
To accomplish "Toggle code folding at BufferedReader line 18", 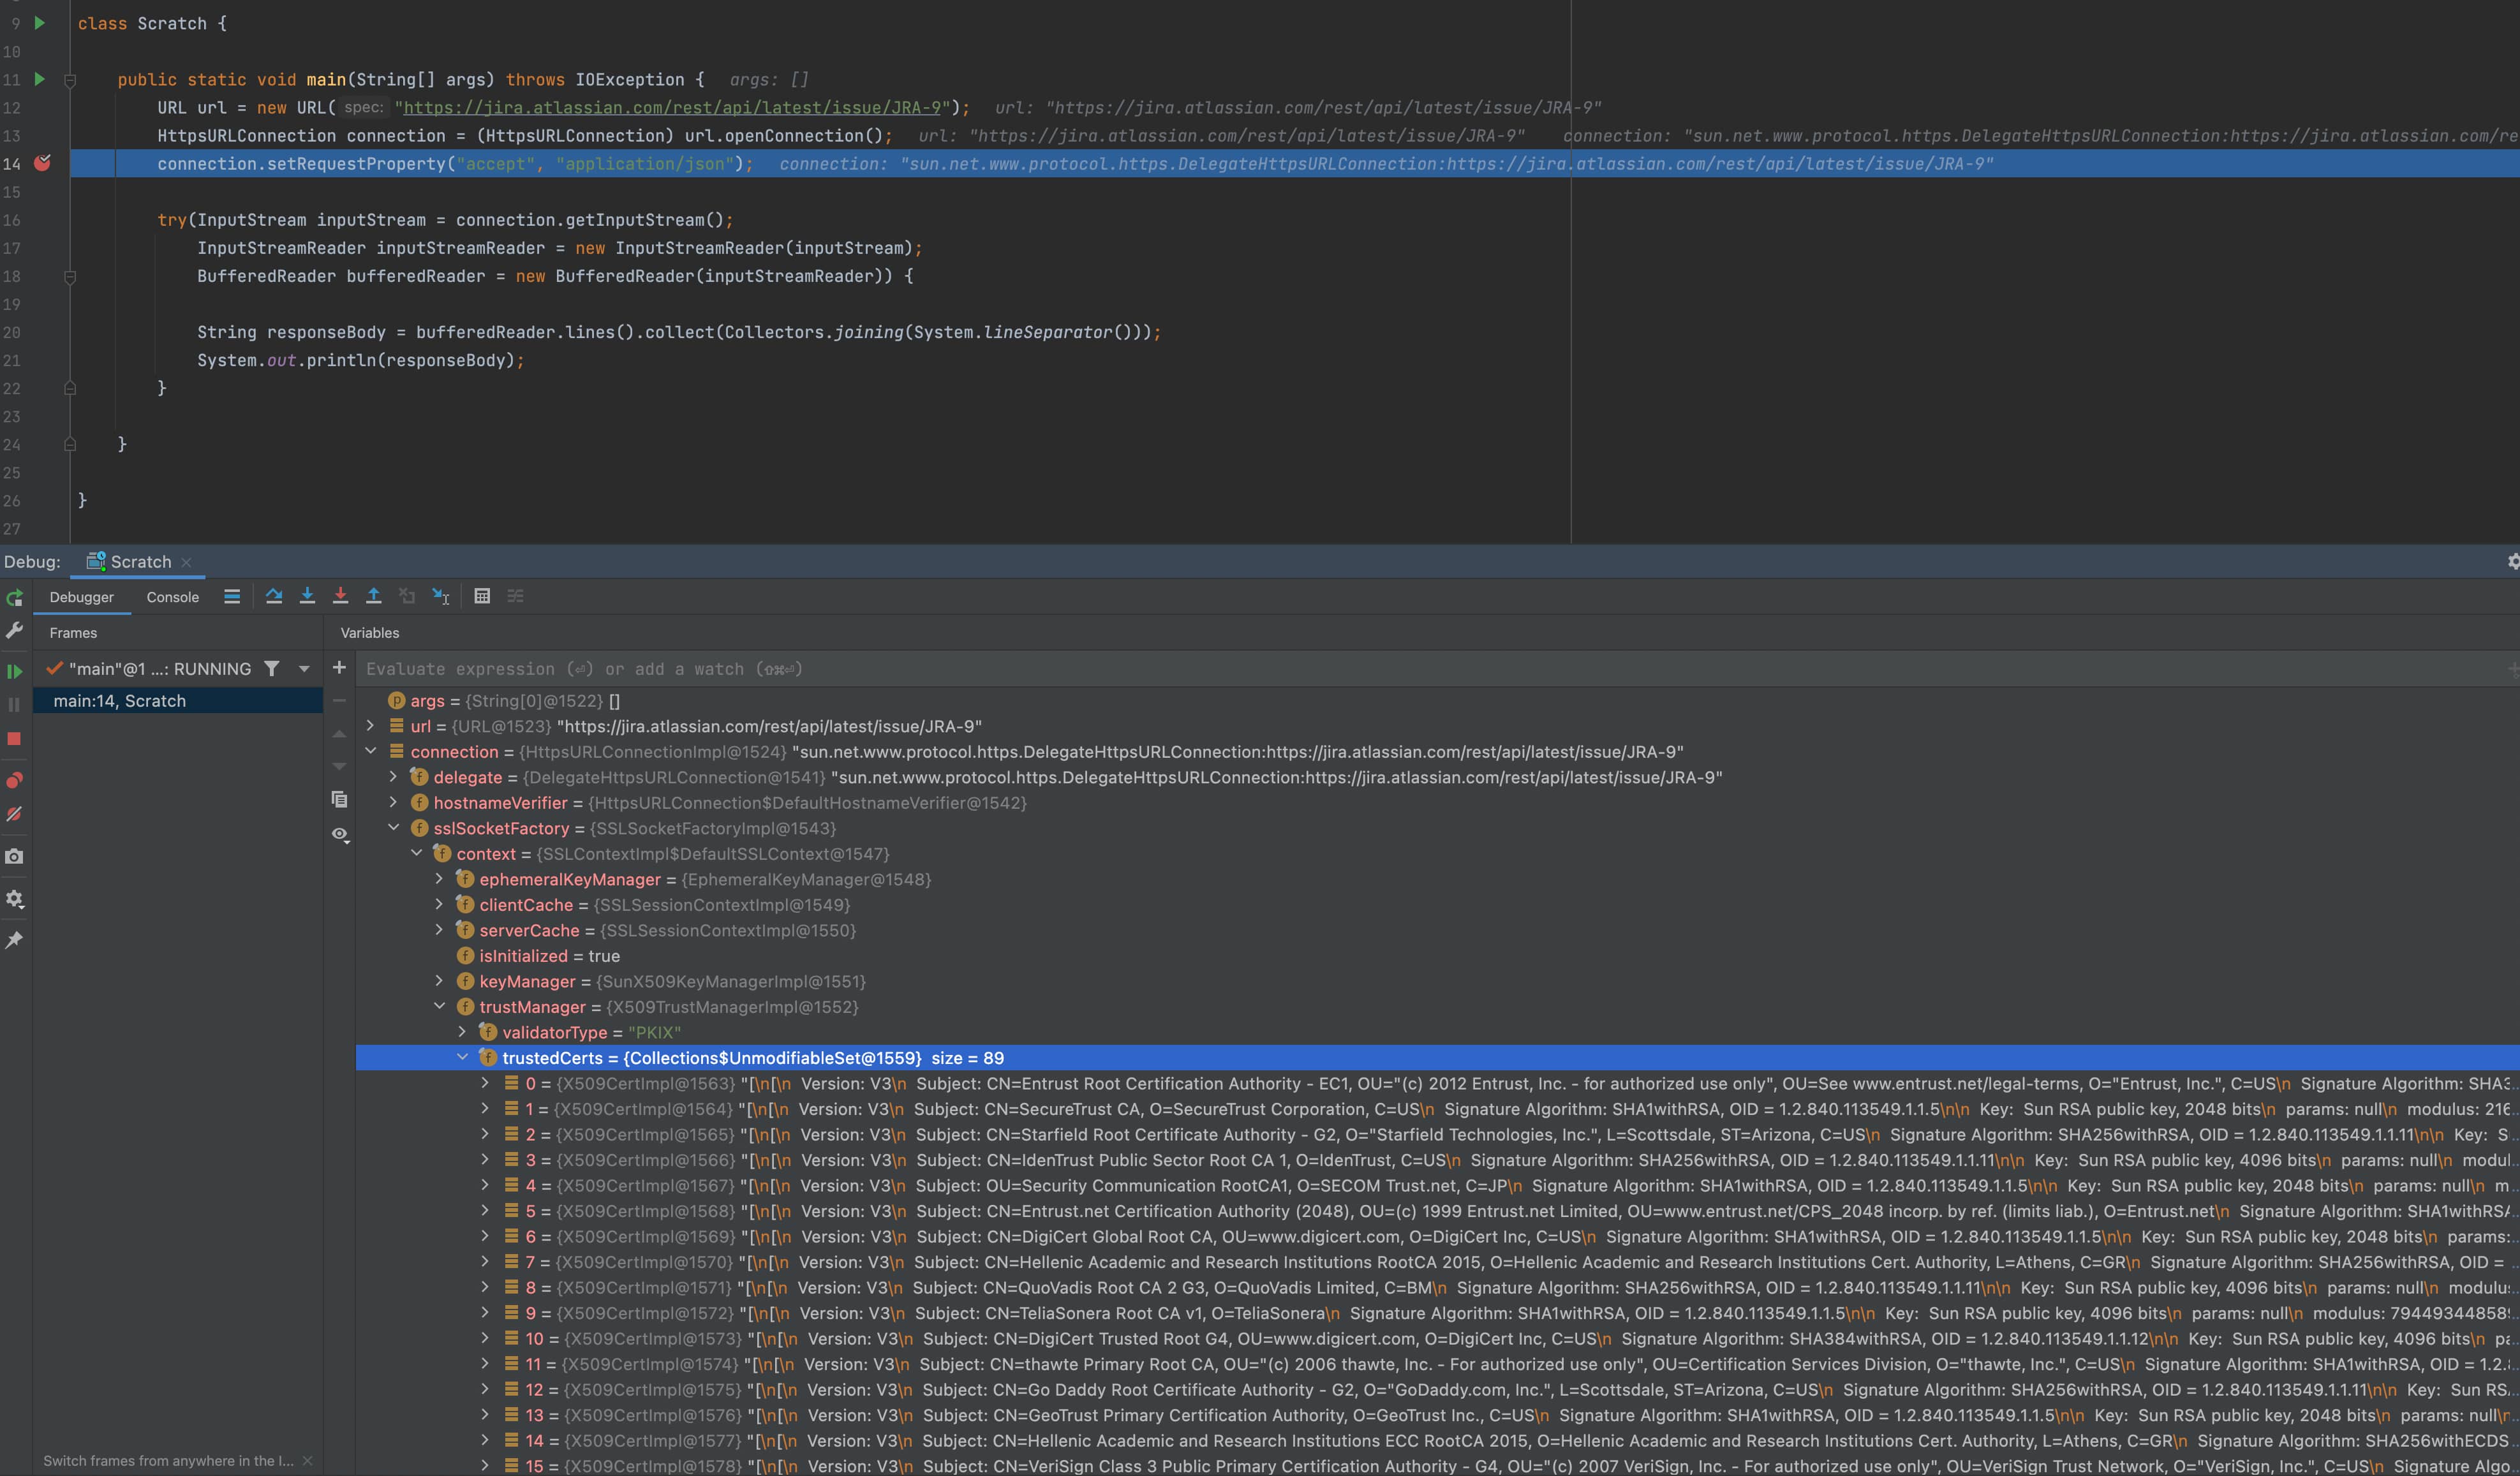I will 70,277.
